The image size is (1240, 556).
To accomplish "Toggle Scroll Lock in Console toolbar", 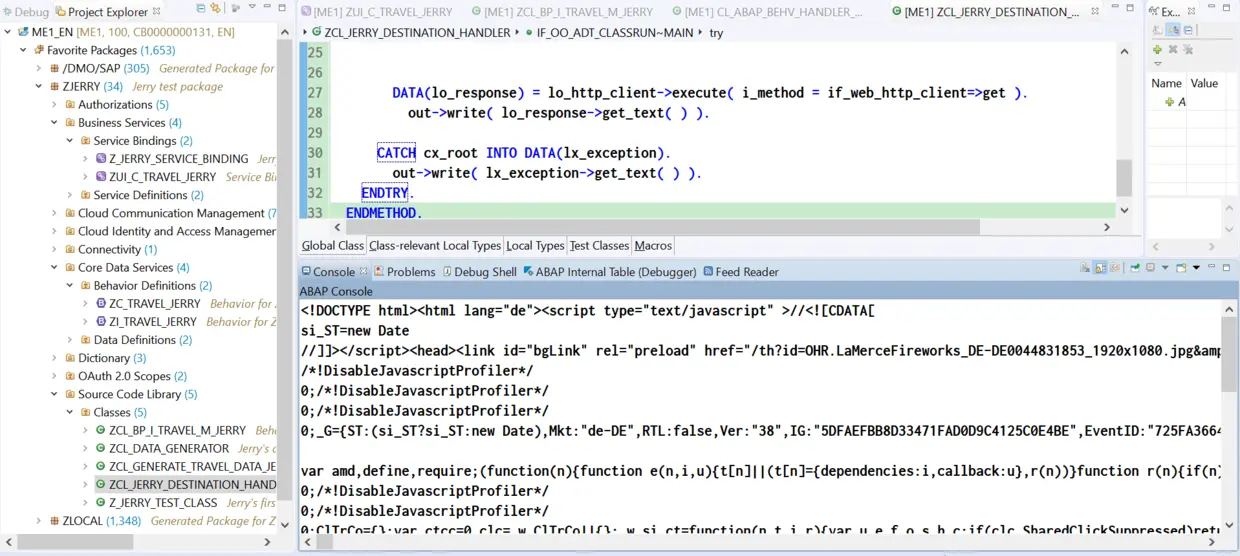I will (1100, 268).
